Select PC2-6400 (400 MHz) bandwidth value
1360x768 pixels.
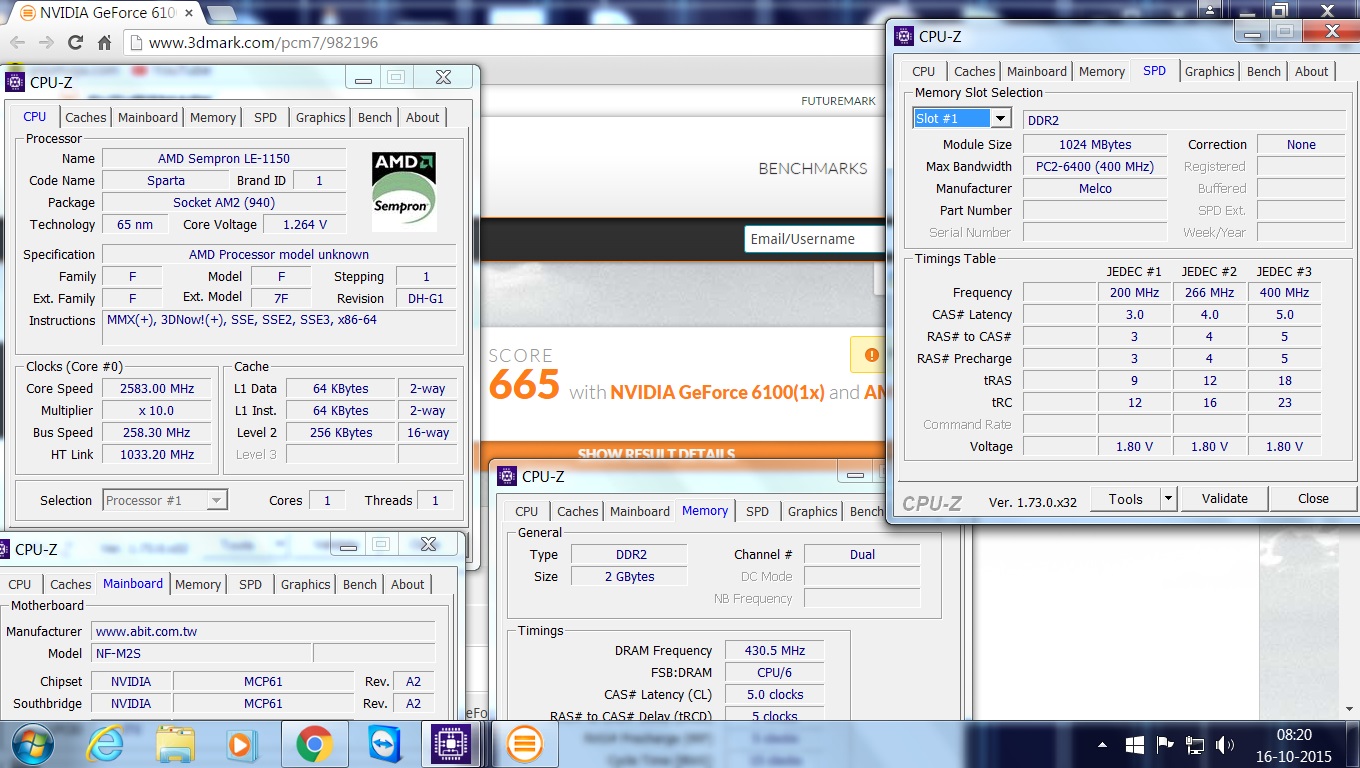[x=1095, y=166]
